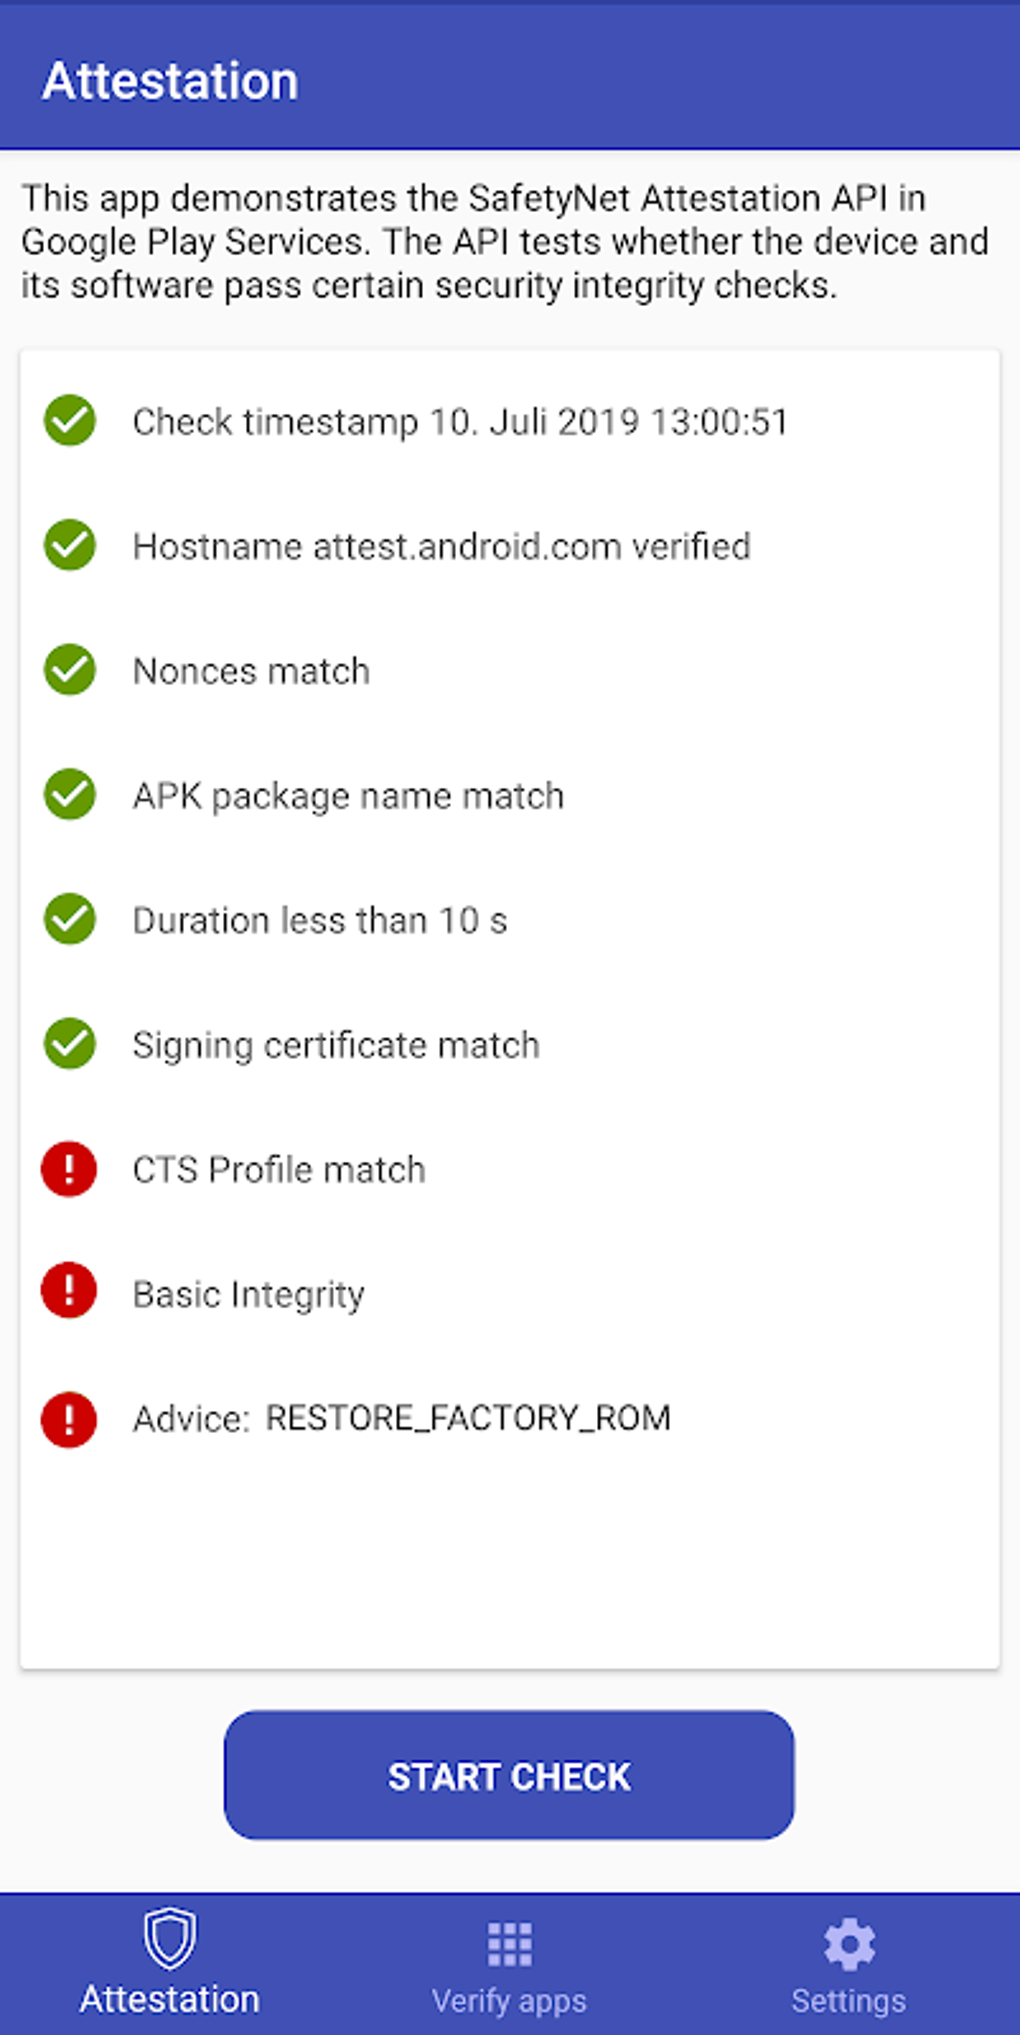This screenshot has width=1020, height=2035.
Task: Click the Hostname attest.android.com verified row
Action: 442,546
